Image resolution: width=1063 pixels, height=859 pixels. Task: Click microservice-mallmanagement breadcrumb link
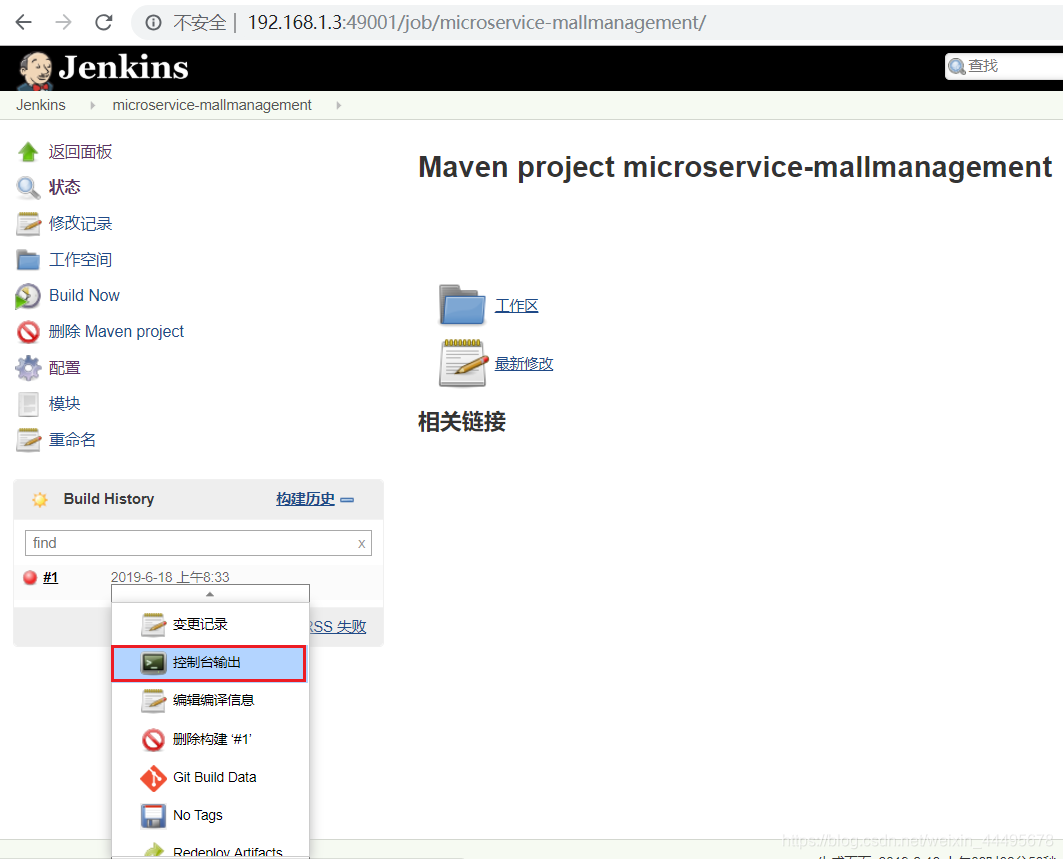[212, 105]
